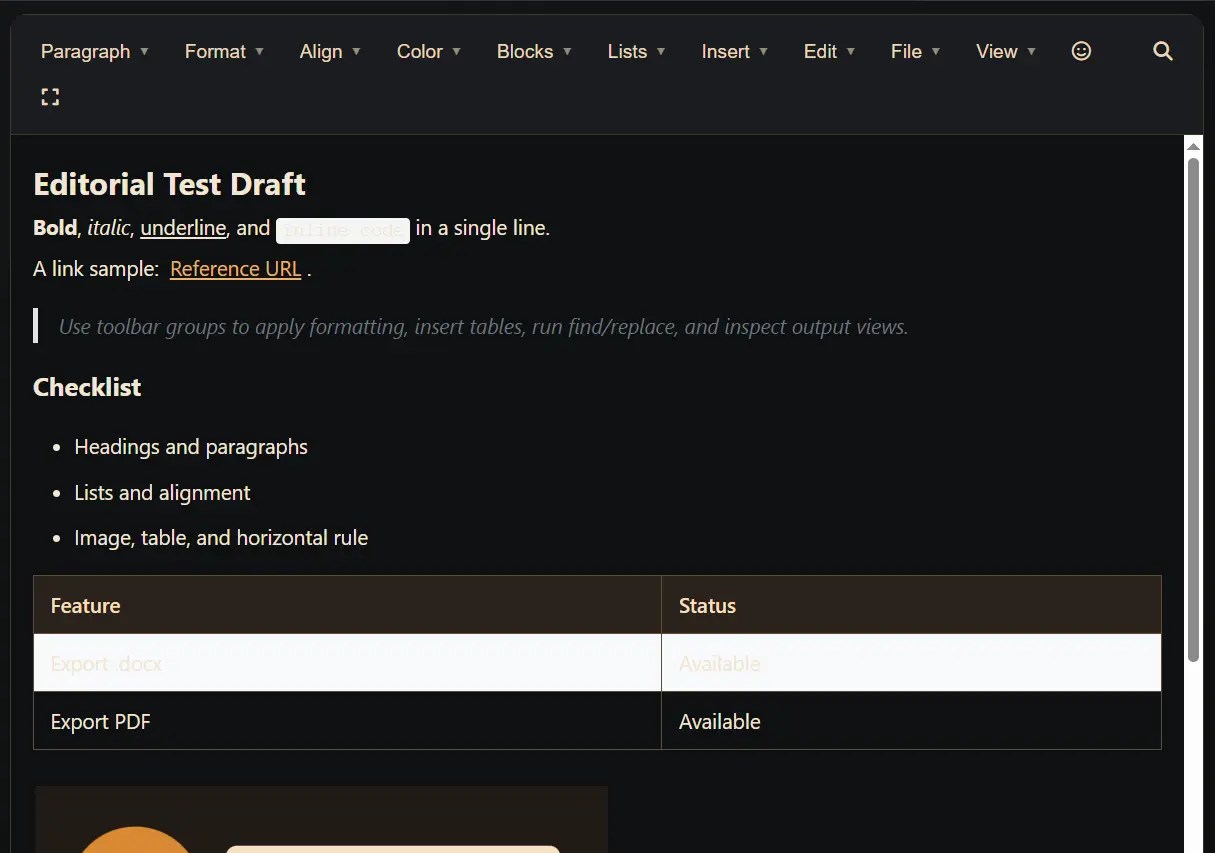Follow the Reference URL link
The width and height of the screenshot is (1215, 853).
coord(235,269)
